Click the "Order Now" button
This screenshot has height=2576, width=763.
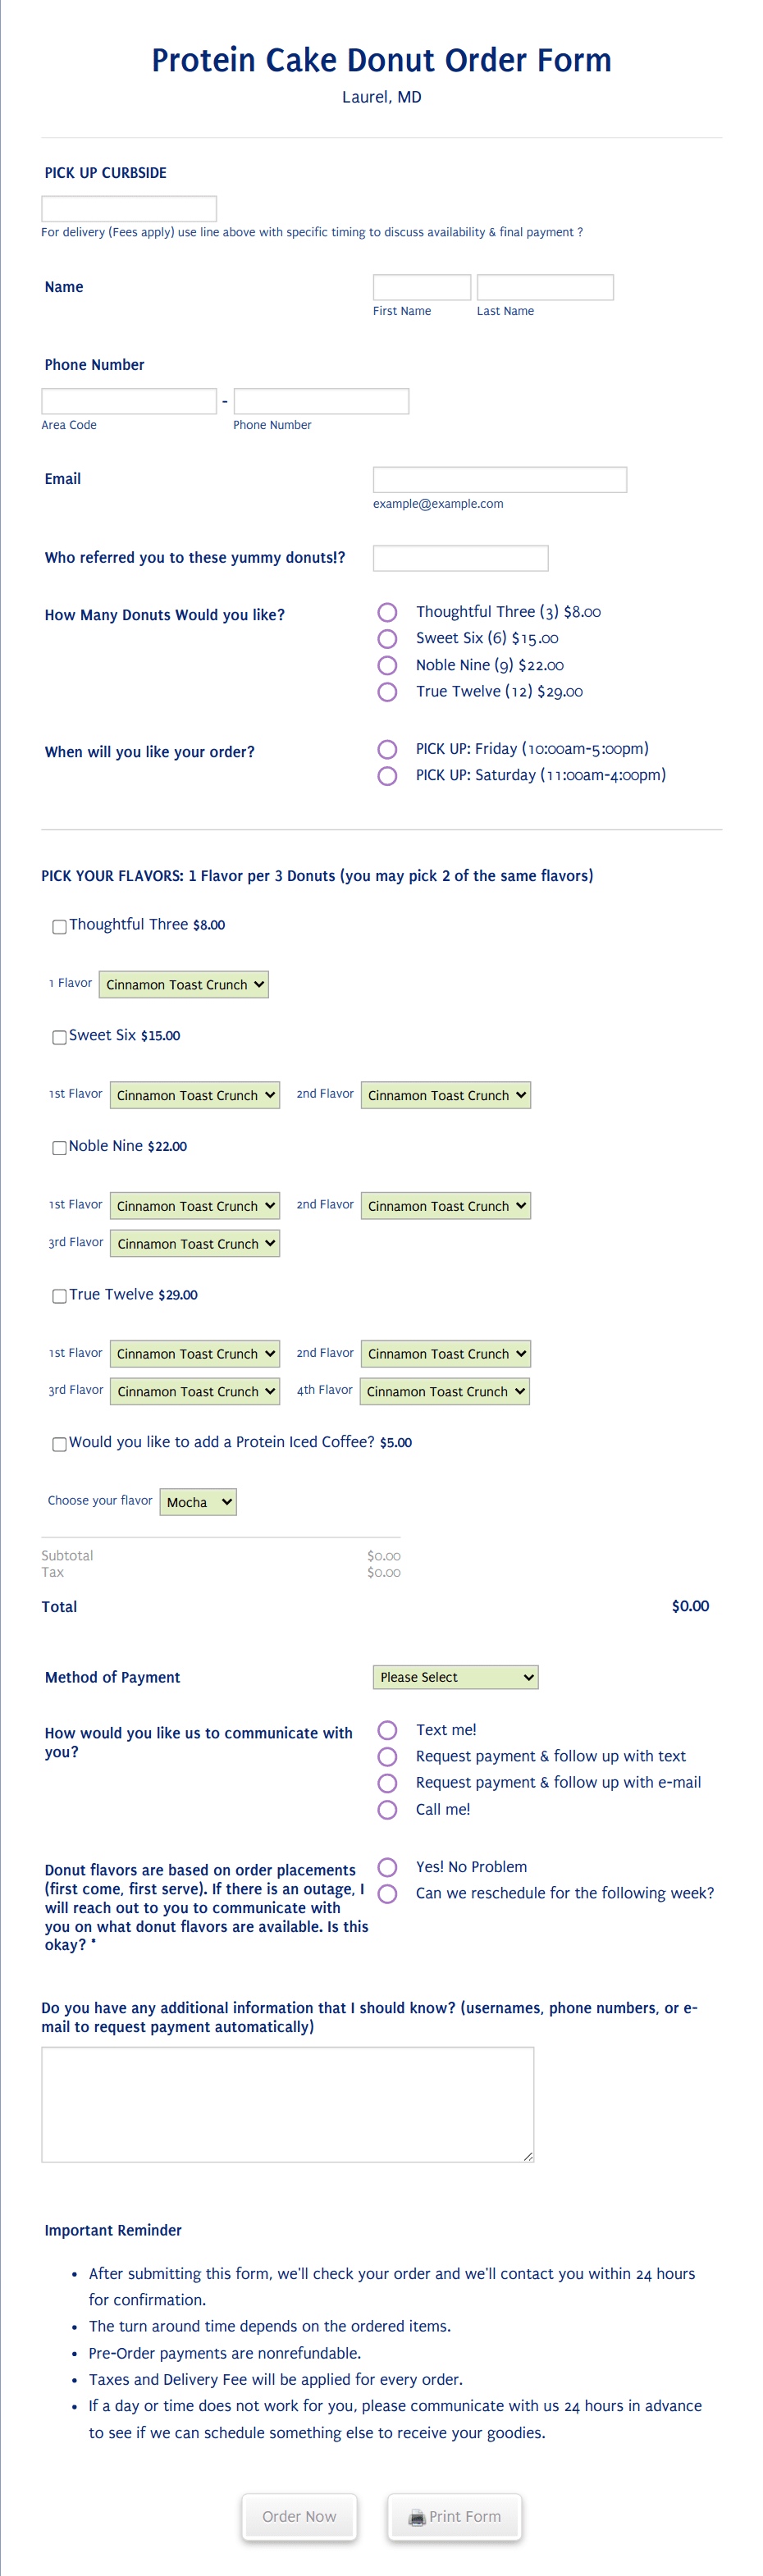[x=299, y=2517]
